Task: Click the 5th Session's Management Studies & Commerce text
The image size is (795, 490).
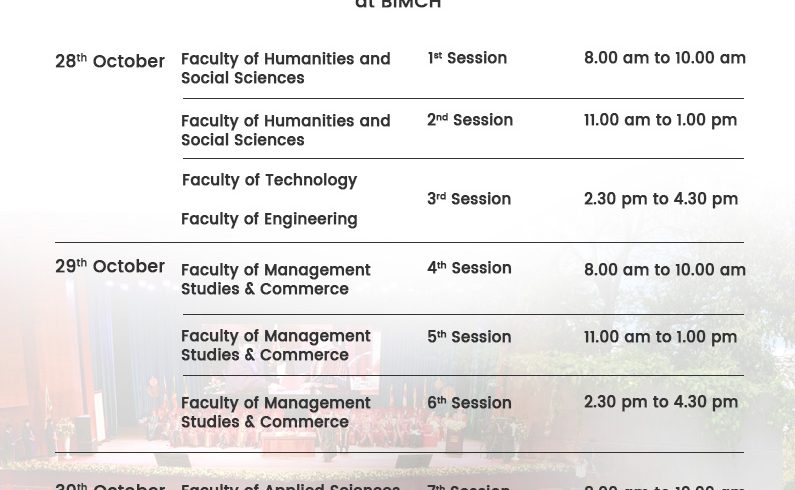Action: 275,345
